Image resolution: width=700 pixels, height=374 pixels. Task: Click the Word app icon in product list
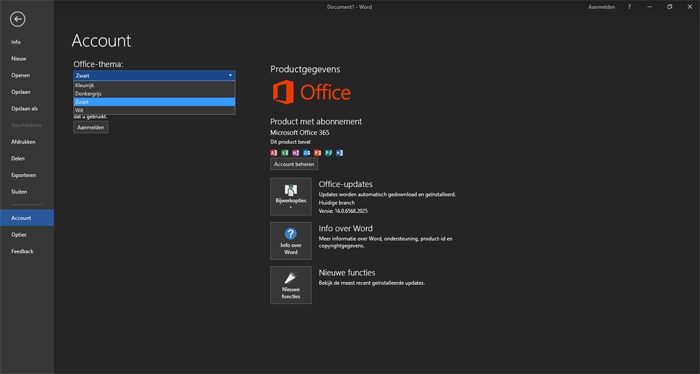pyautogui.click(x=339, y=153)
